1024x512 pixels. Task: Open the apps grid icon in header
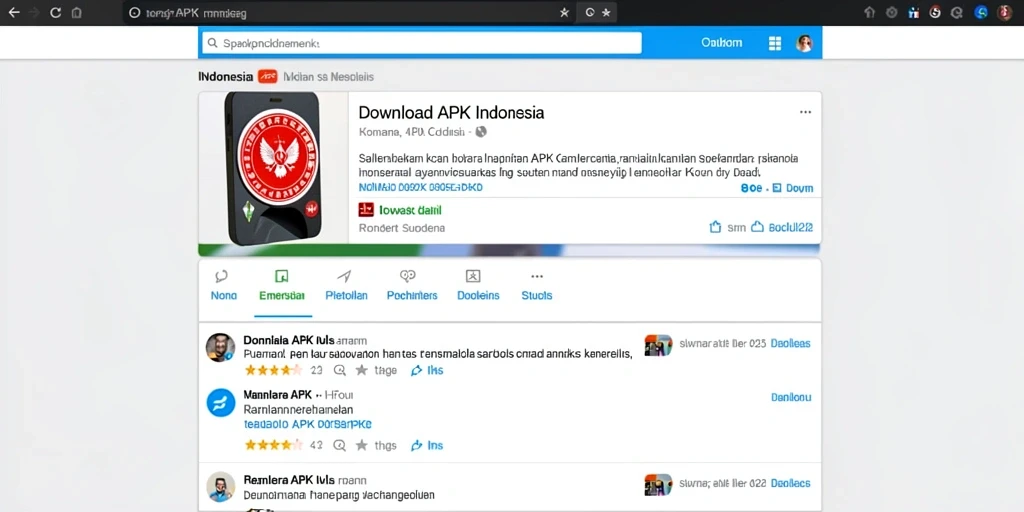pos(775,43)
